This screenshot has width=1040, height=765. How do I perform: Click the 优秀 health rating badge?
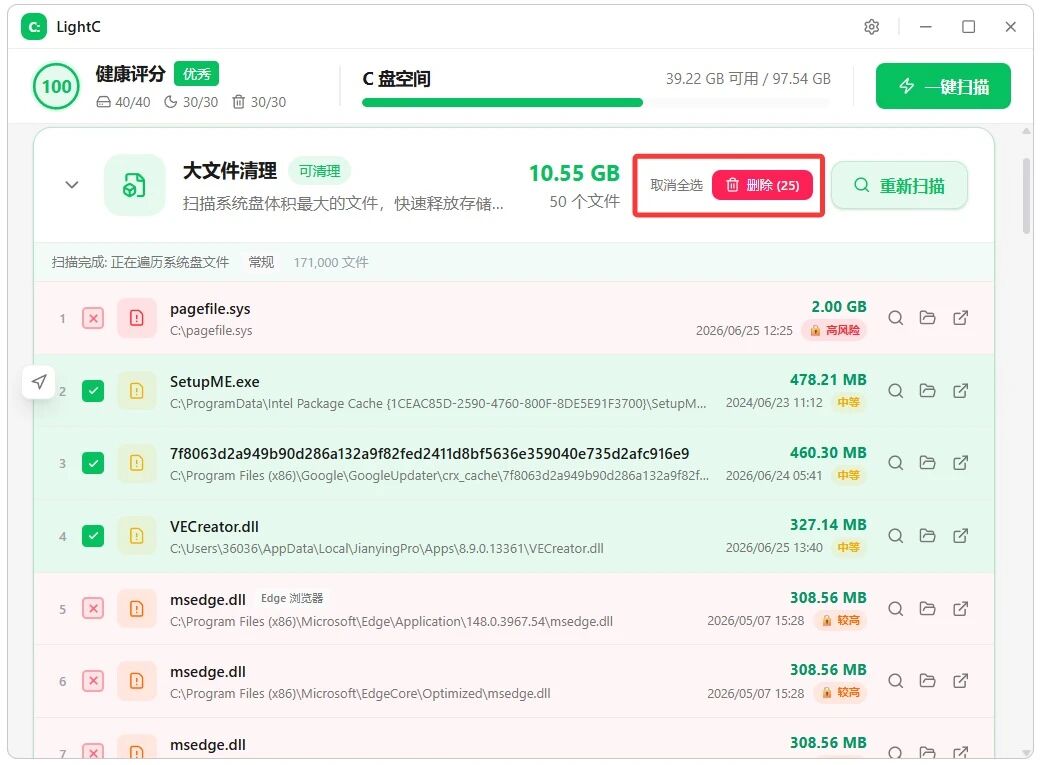(196, 74)
